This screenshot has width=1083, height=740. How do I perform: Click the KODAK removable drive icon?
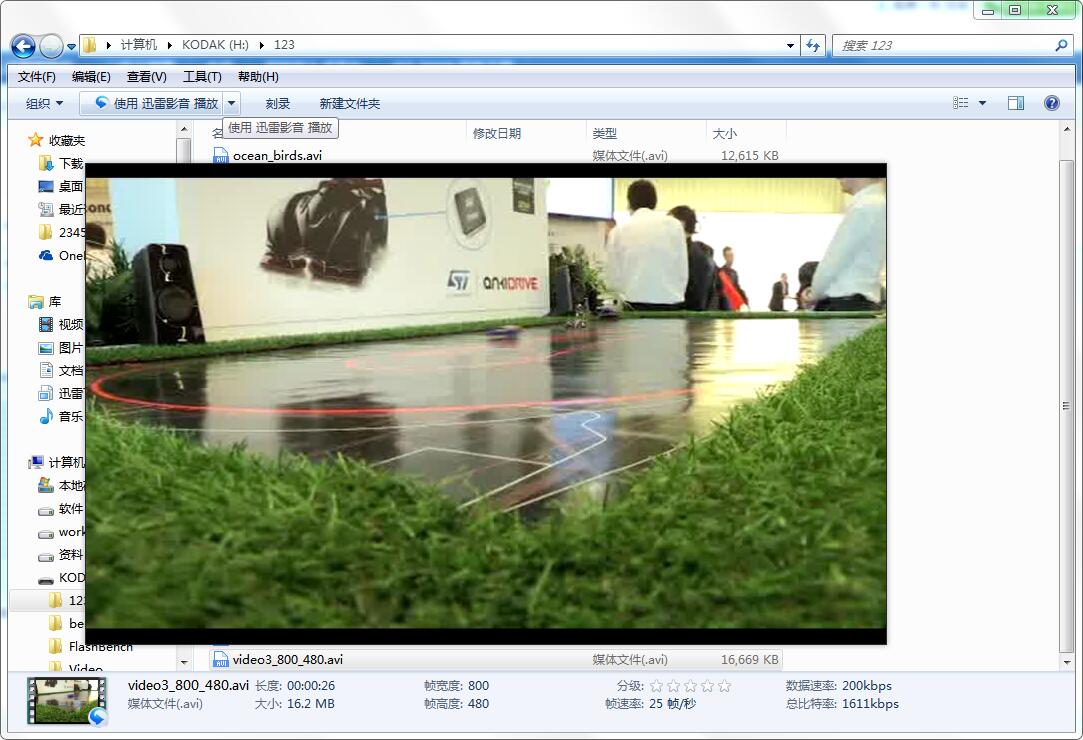[x=46, y=579]
